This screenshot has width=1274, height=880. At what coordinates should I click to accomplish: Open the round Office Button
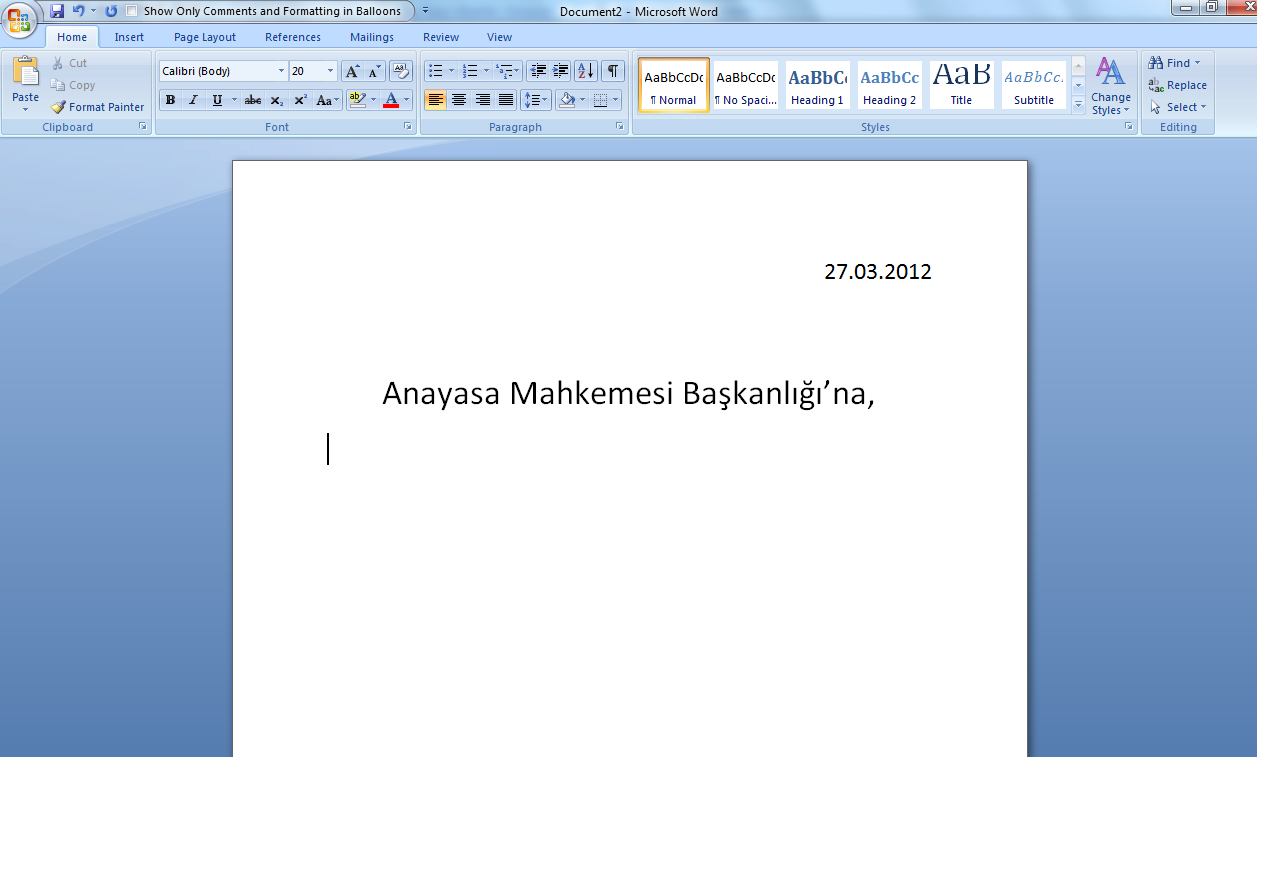(x=20, y=19)
